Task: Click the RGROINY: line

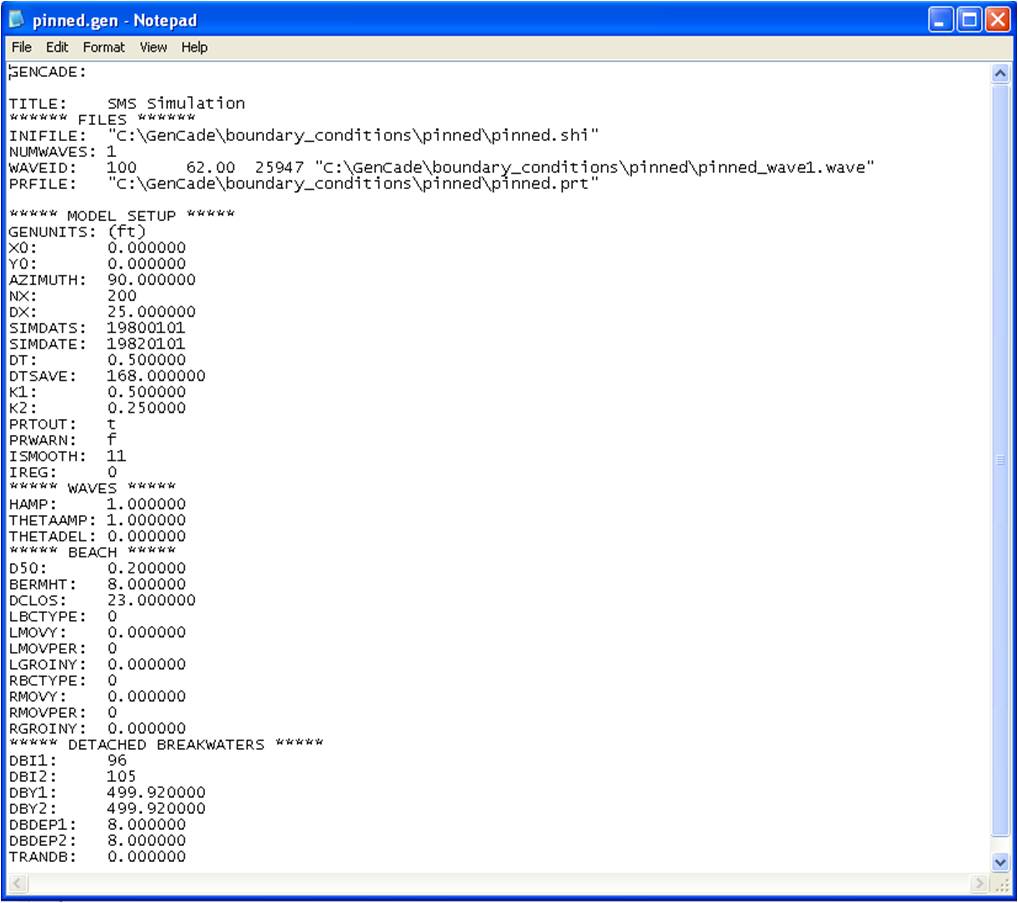Action: (97, 728)
